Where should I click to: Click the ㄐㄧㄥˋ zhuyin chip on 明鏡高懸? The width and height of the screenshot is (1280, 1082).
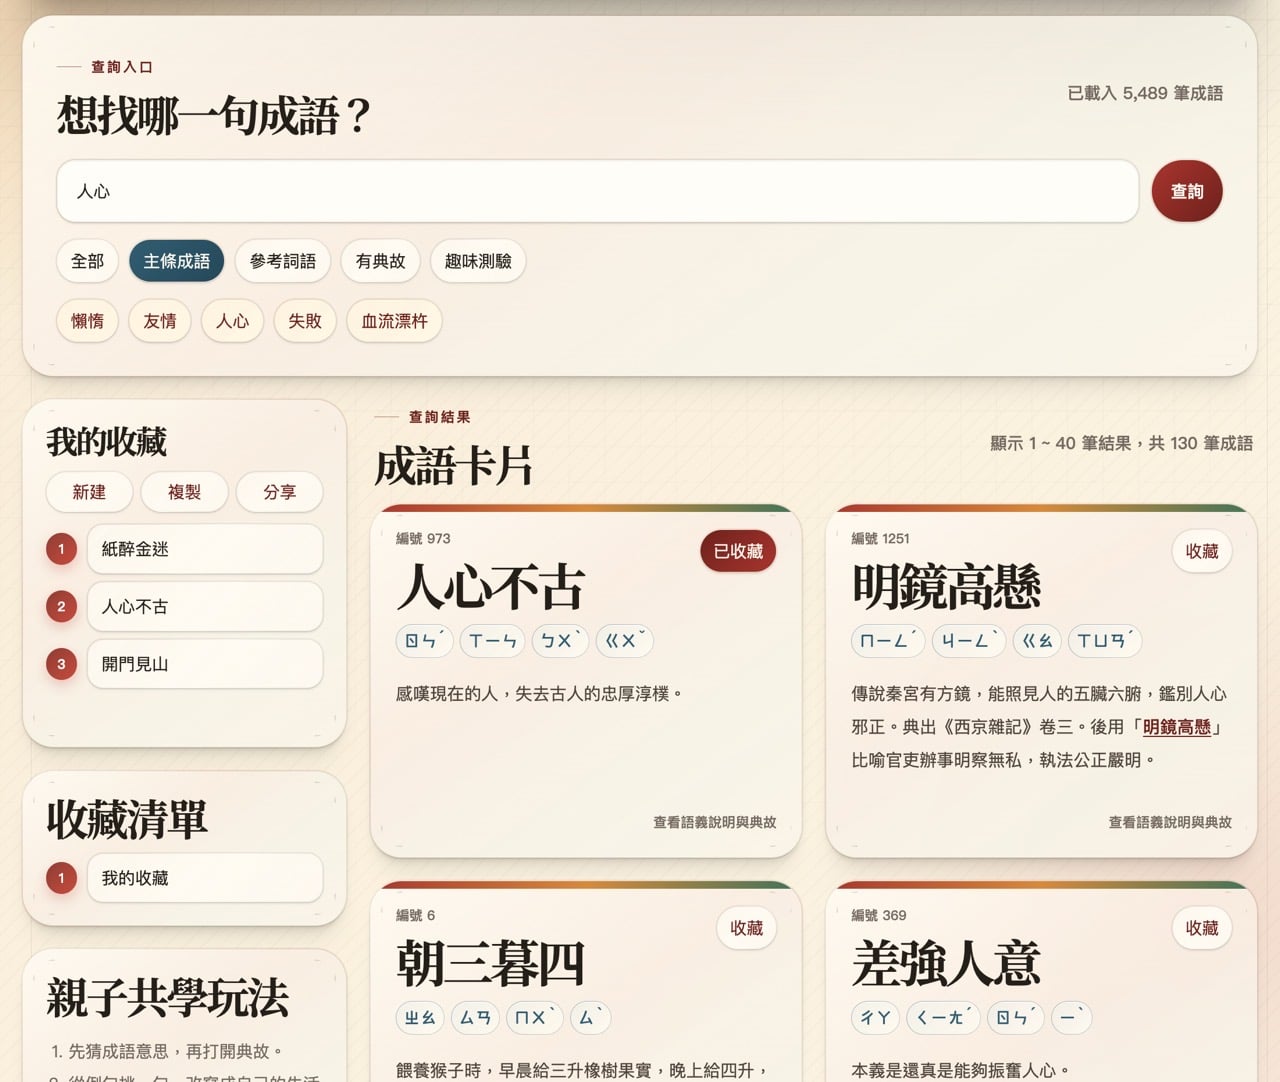[x=969, y=641]
